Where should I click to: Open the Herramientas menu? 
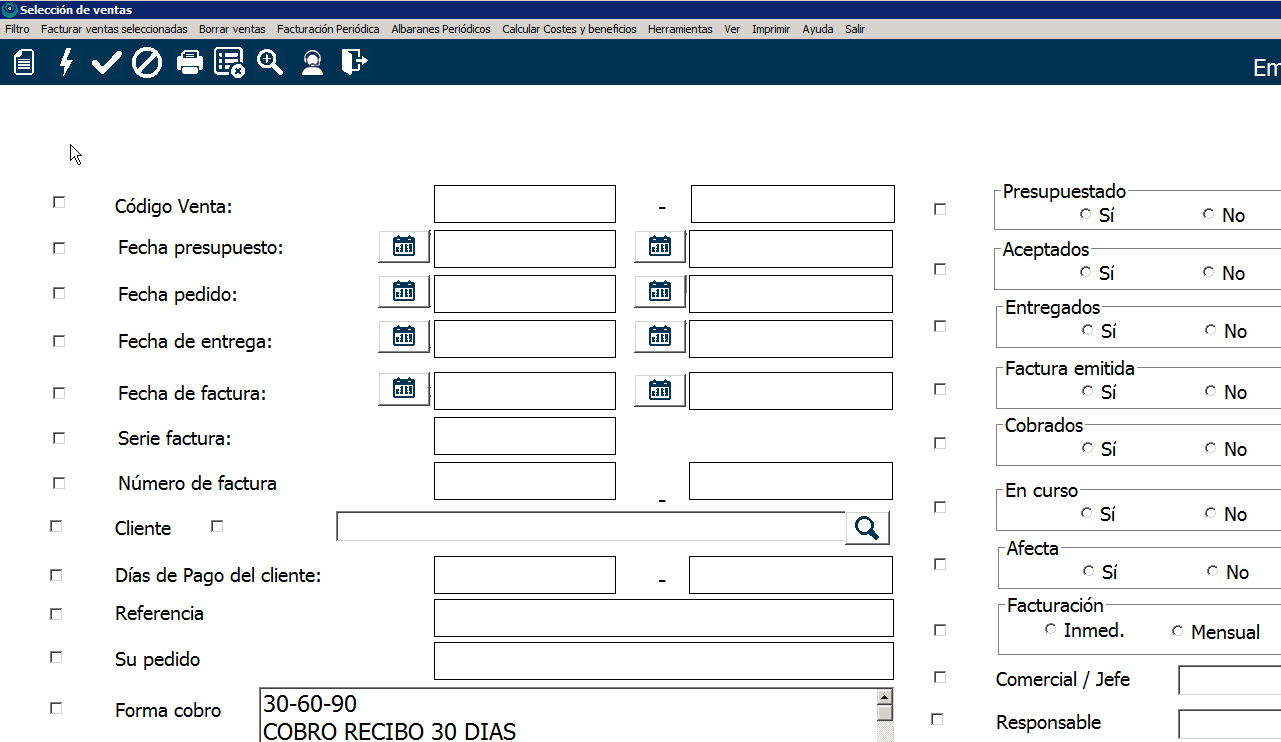[x=680, y=29]
